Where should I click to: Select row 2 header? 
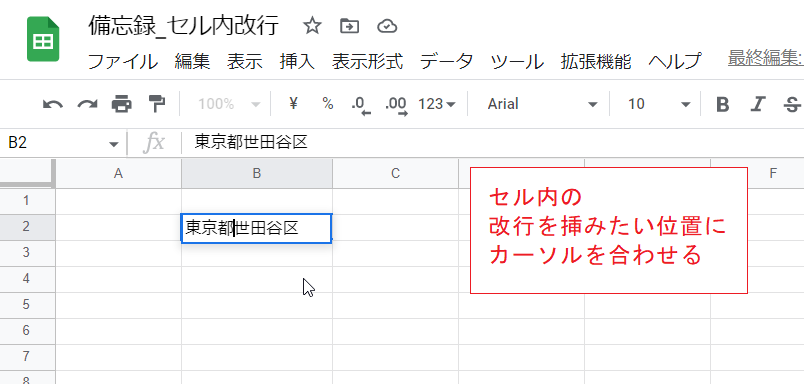[27, 227]
